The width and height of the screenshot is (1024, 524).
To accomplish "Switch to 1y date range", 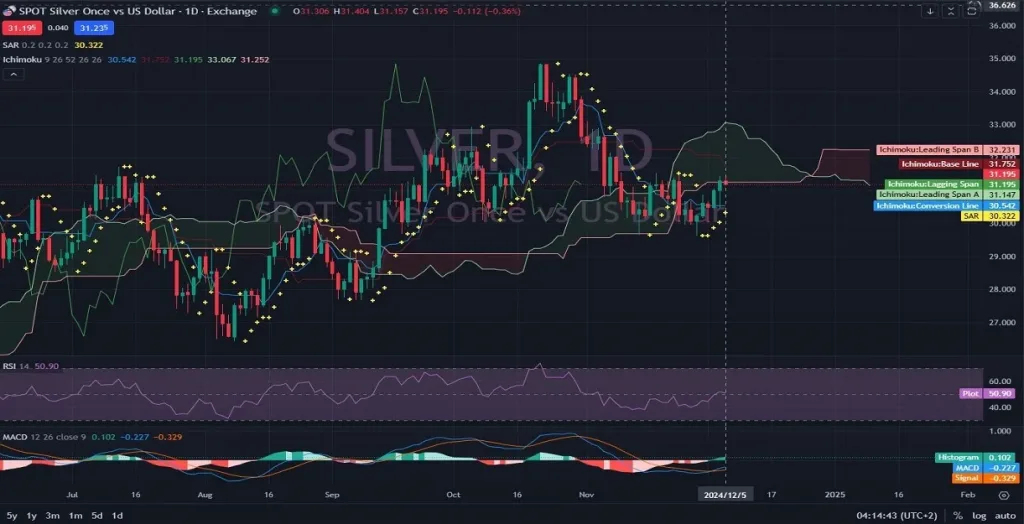I will point(31,516).
